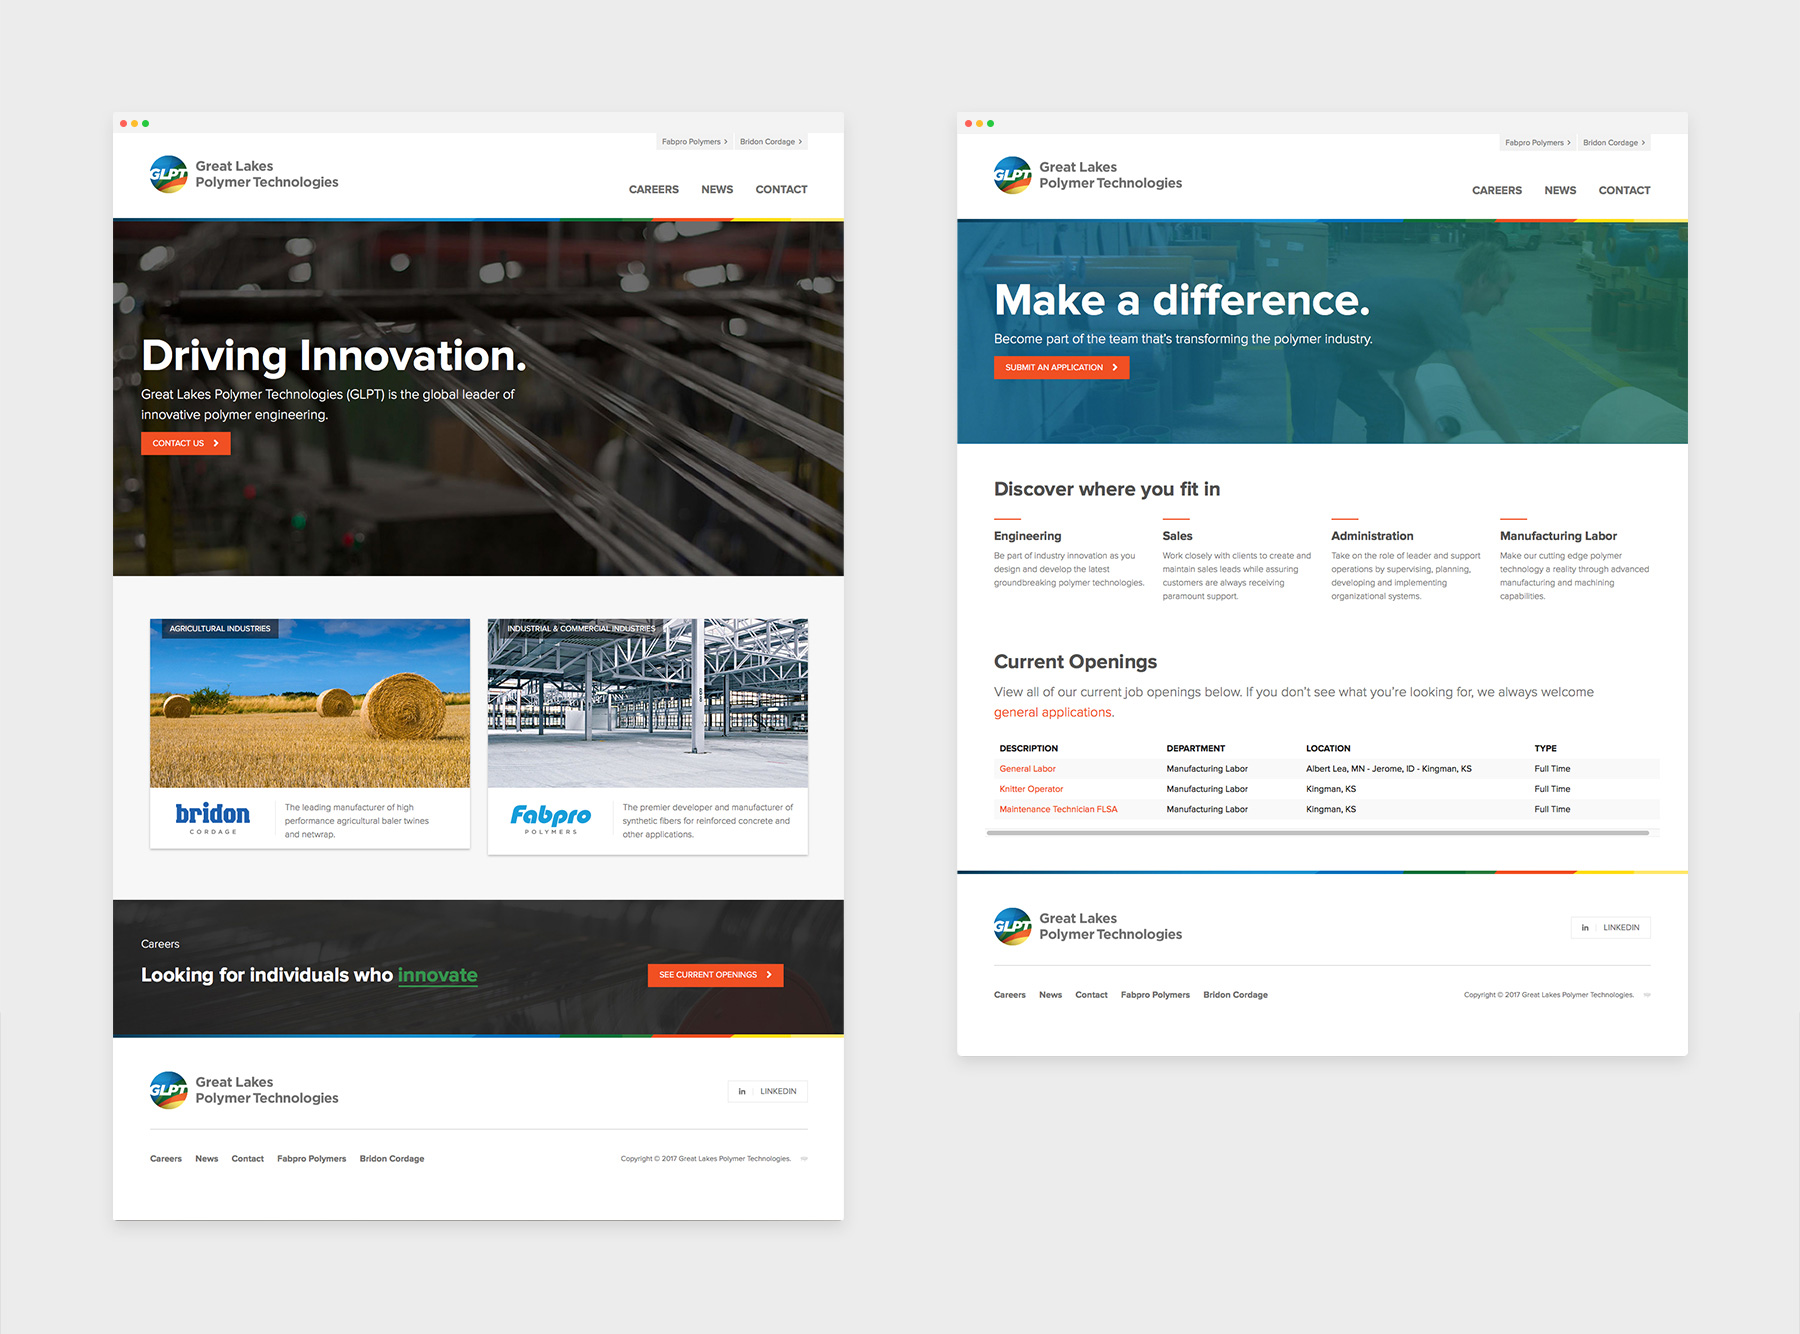Open the Knitter Operator job listing
This screenshot has width=1800, height=1334.
(1030, 788)
